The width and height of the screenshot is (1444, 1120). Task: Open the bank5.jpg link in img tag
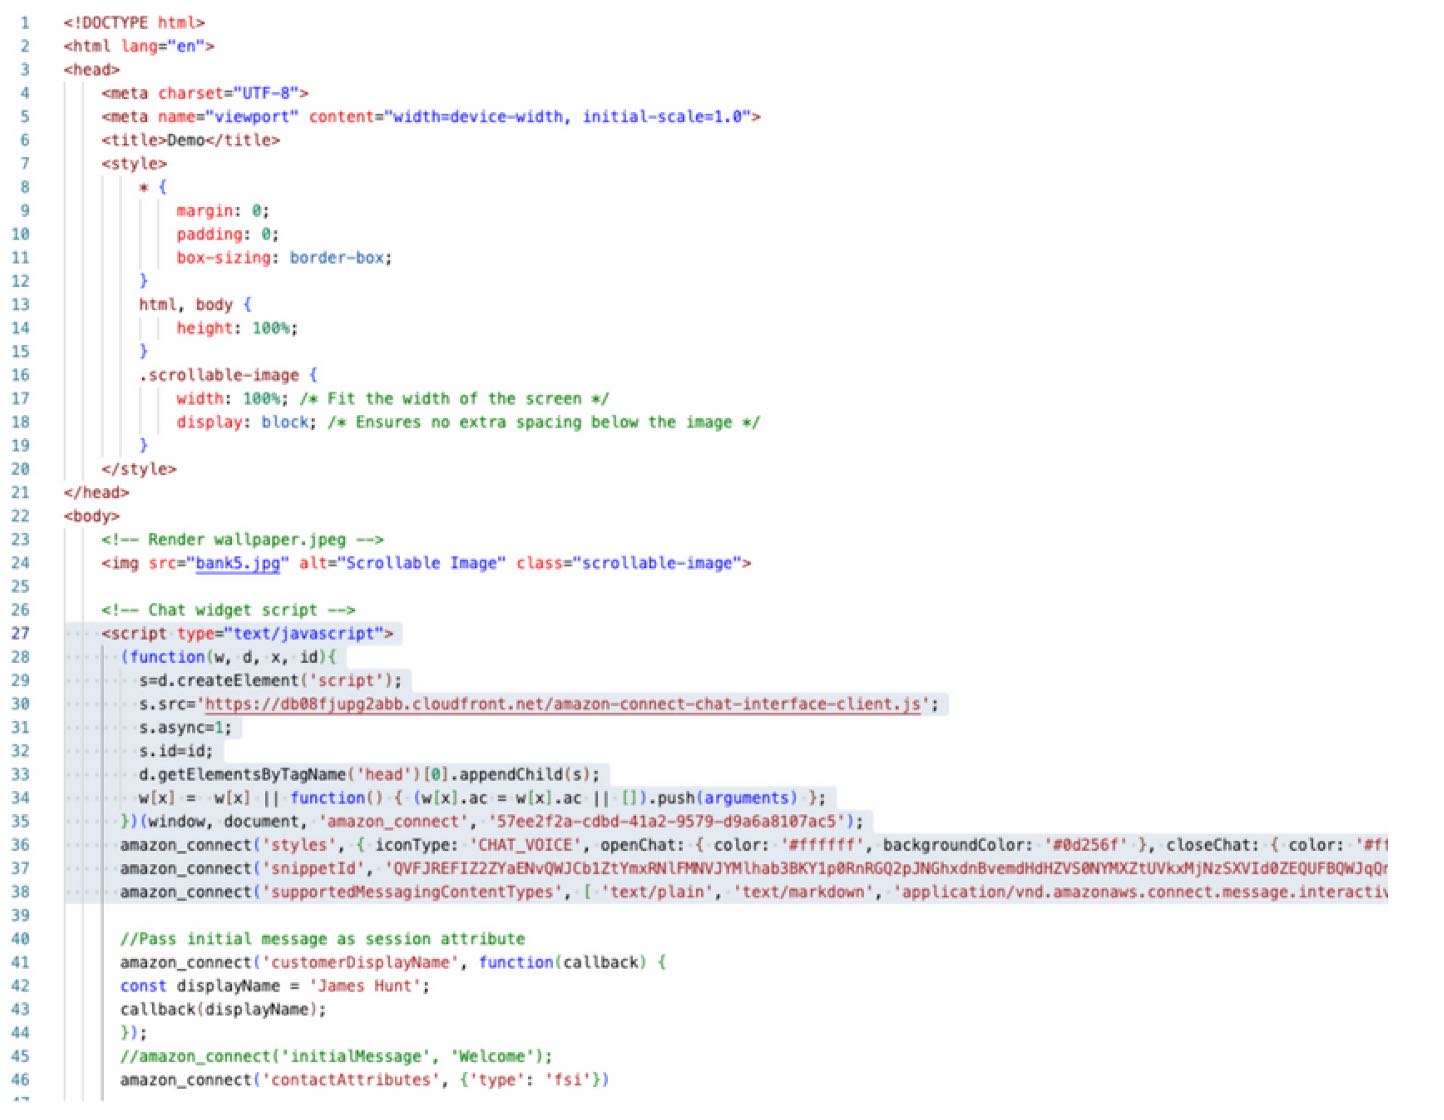(238, 563)
